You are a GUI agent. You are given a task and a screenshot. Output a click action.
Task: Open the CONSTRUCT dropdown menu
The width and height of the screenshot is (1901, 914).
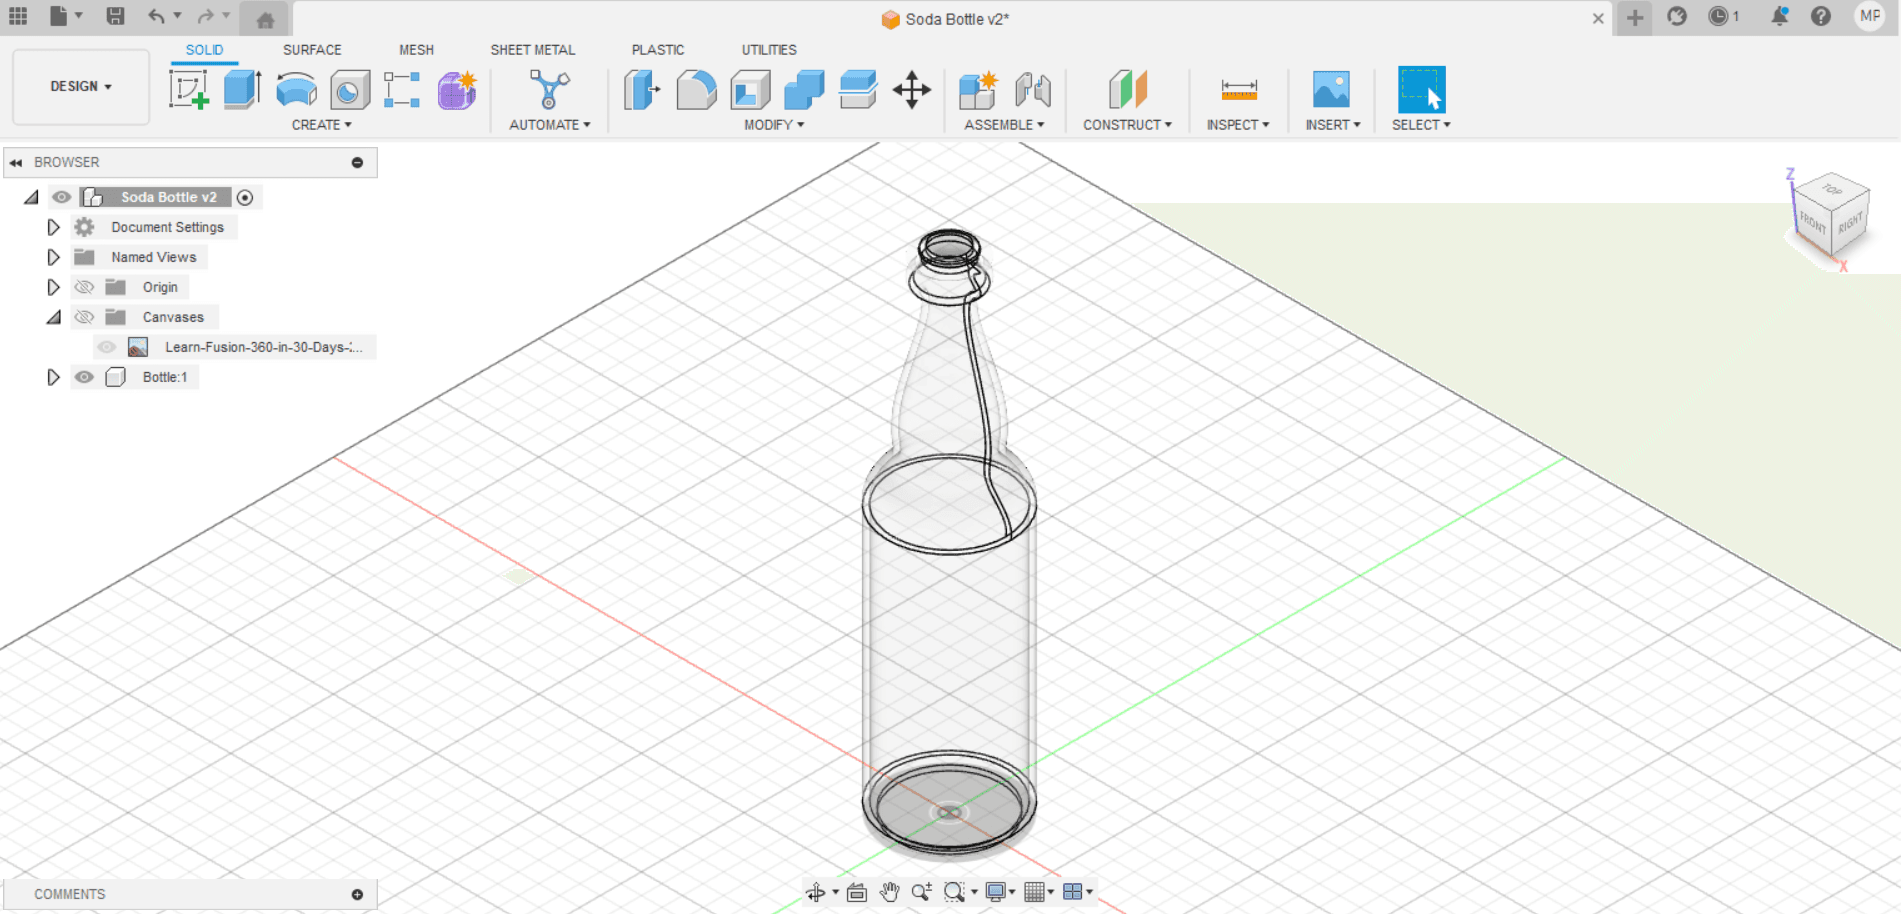1127,125
